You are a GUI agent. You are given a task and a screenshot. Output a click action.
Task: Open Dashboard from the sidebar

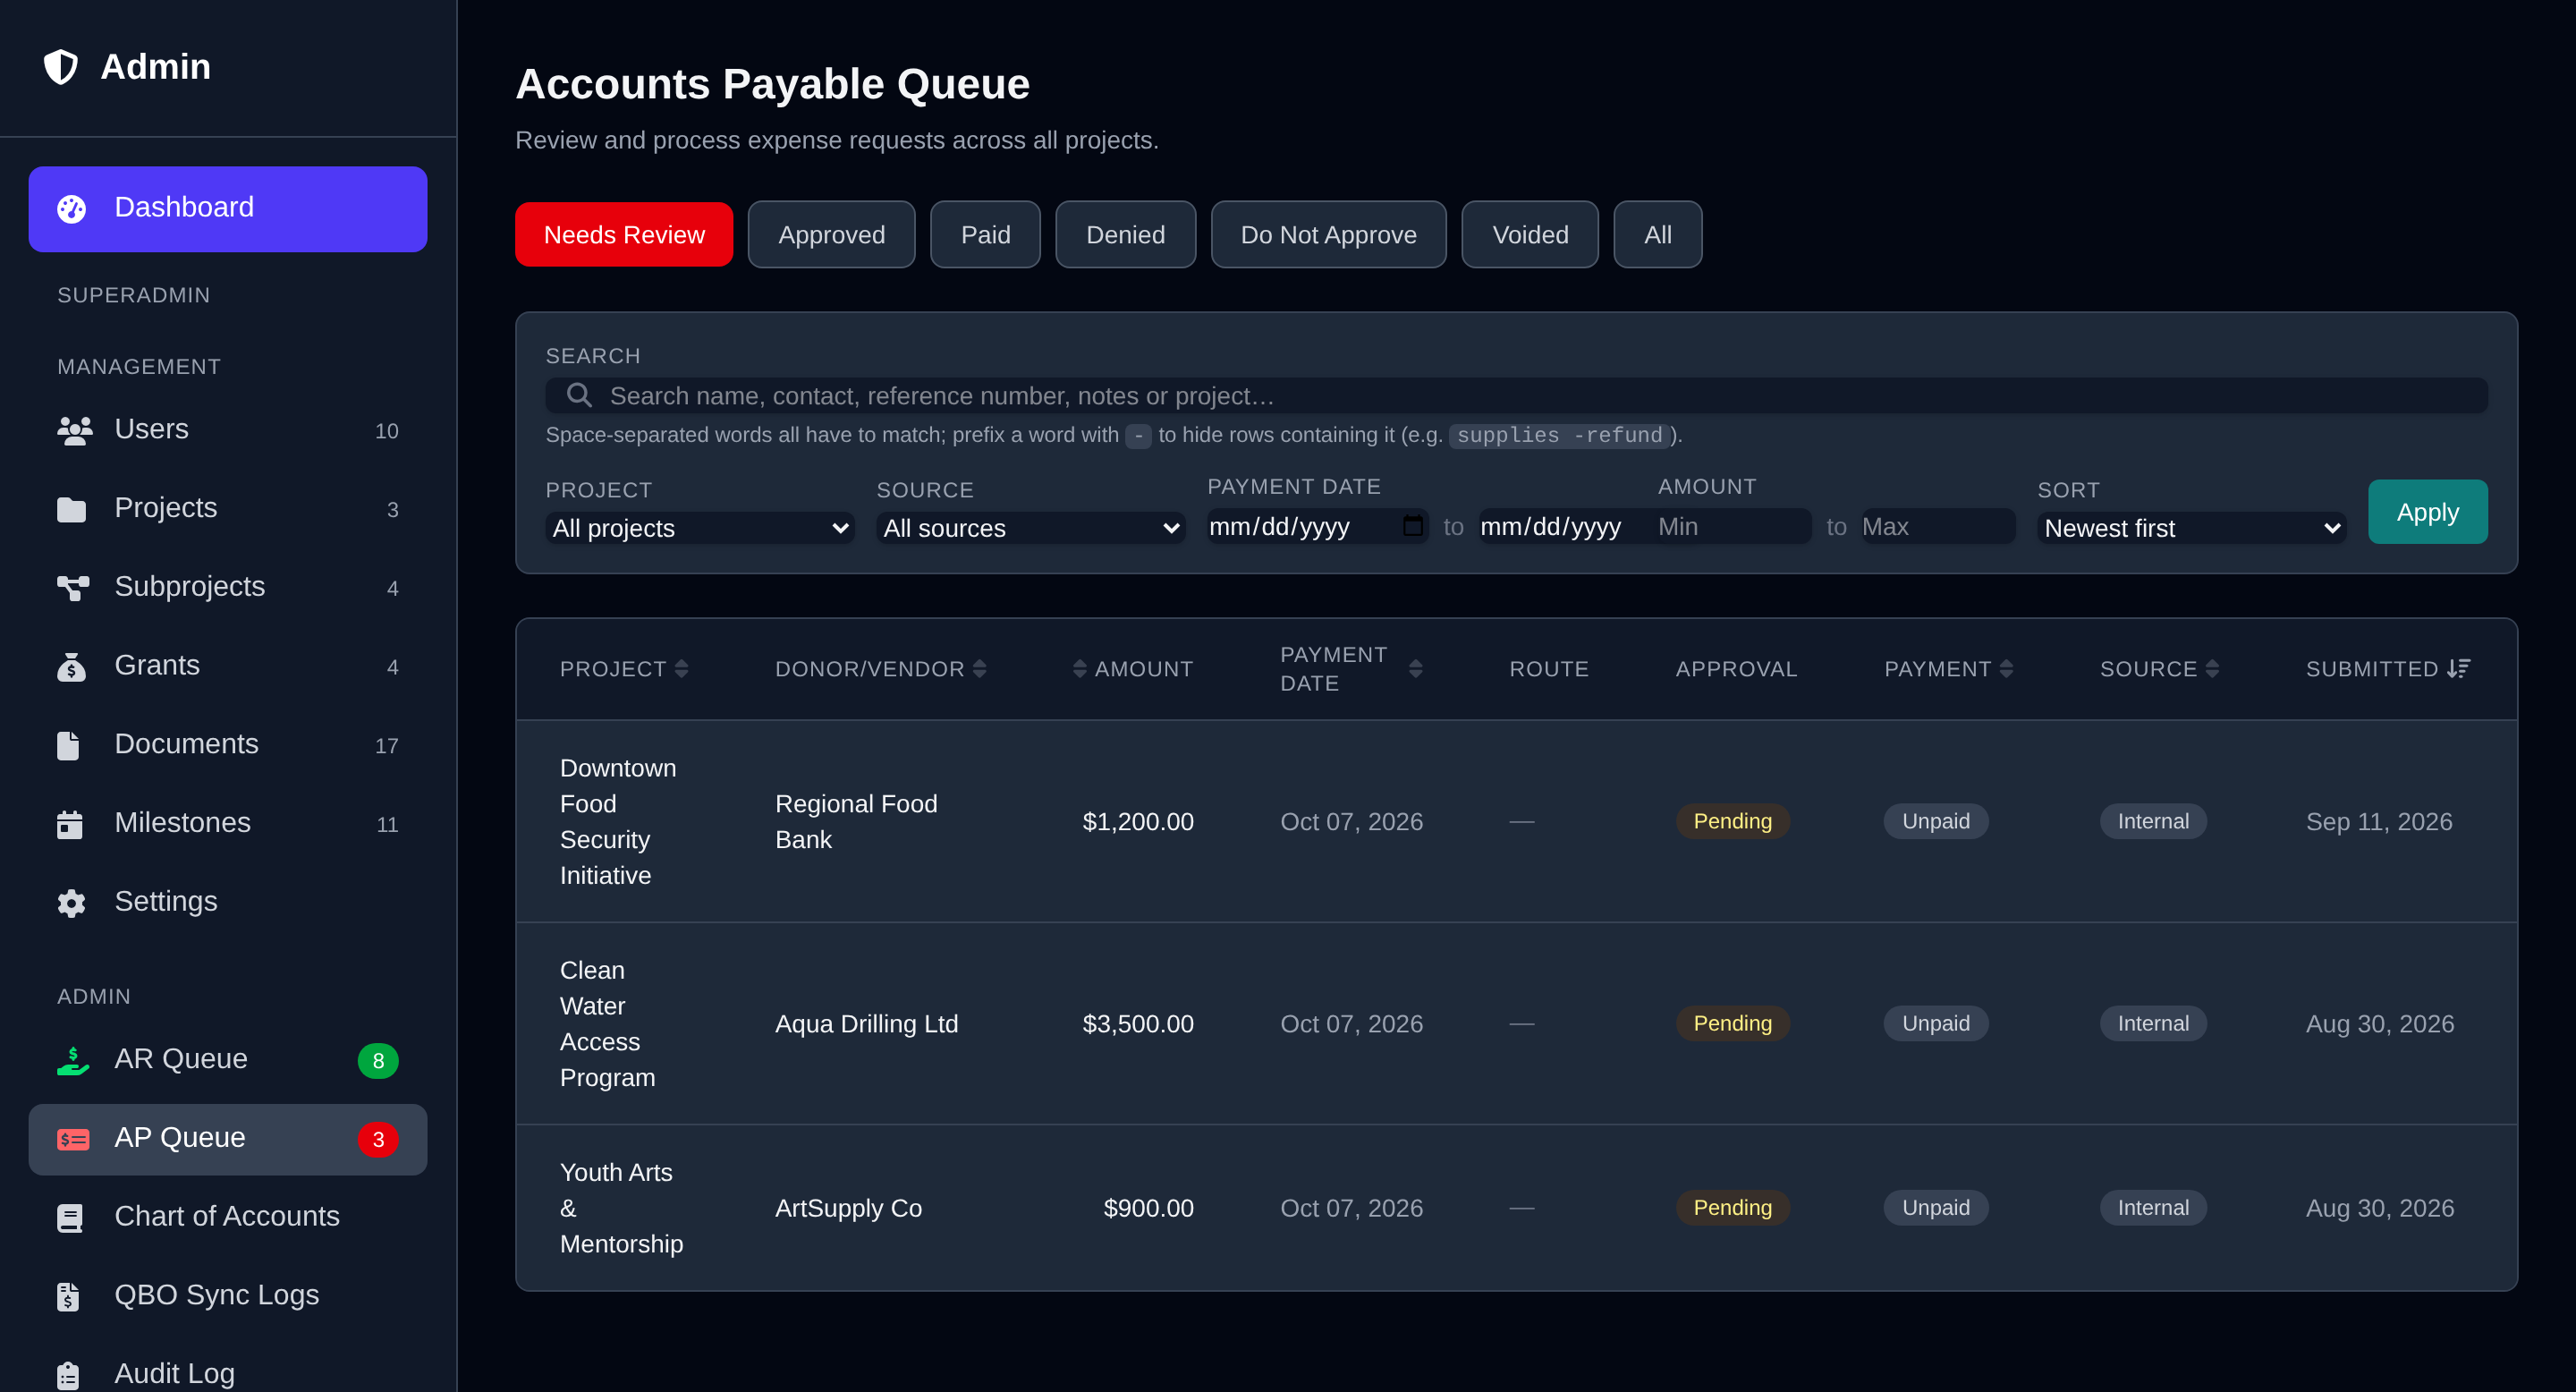click(x=228, y=209)
